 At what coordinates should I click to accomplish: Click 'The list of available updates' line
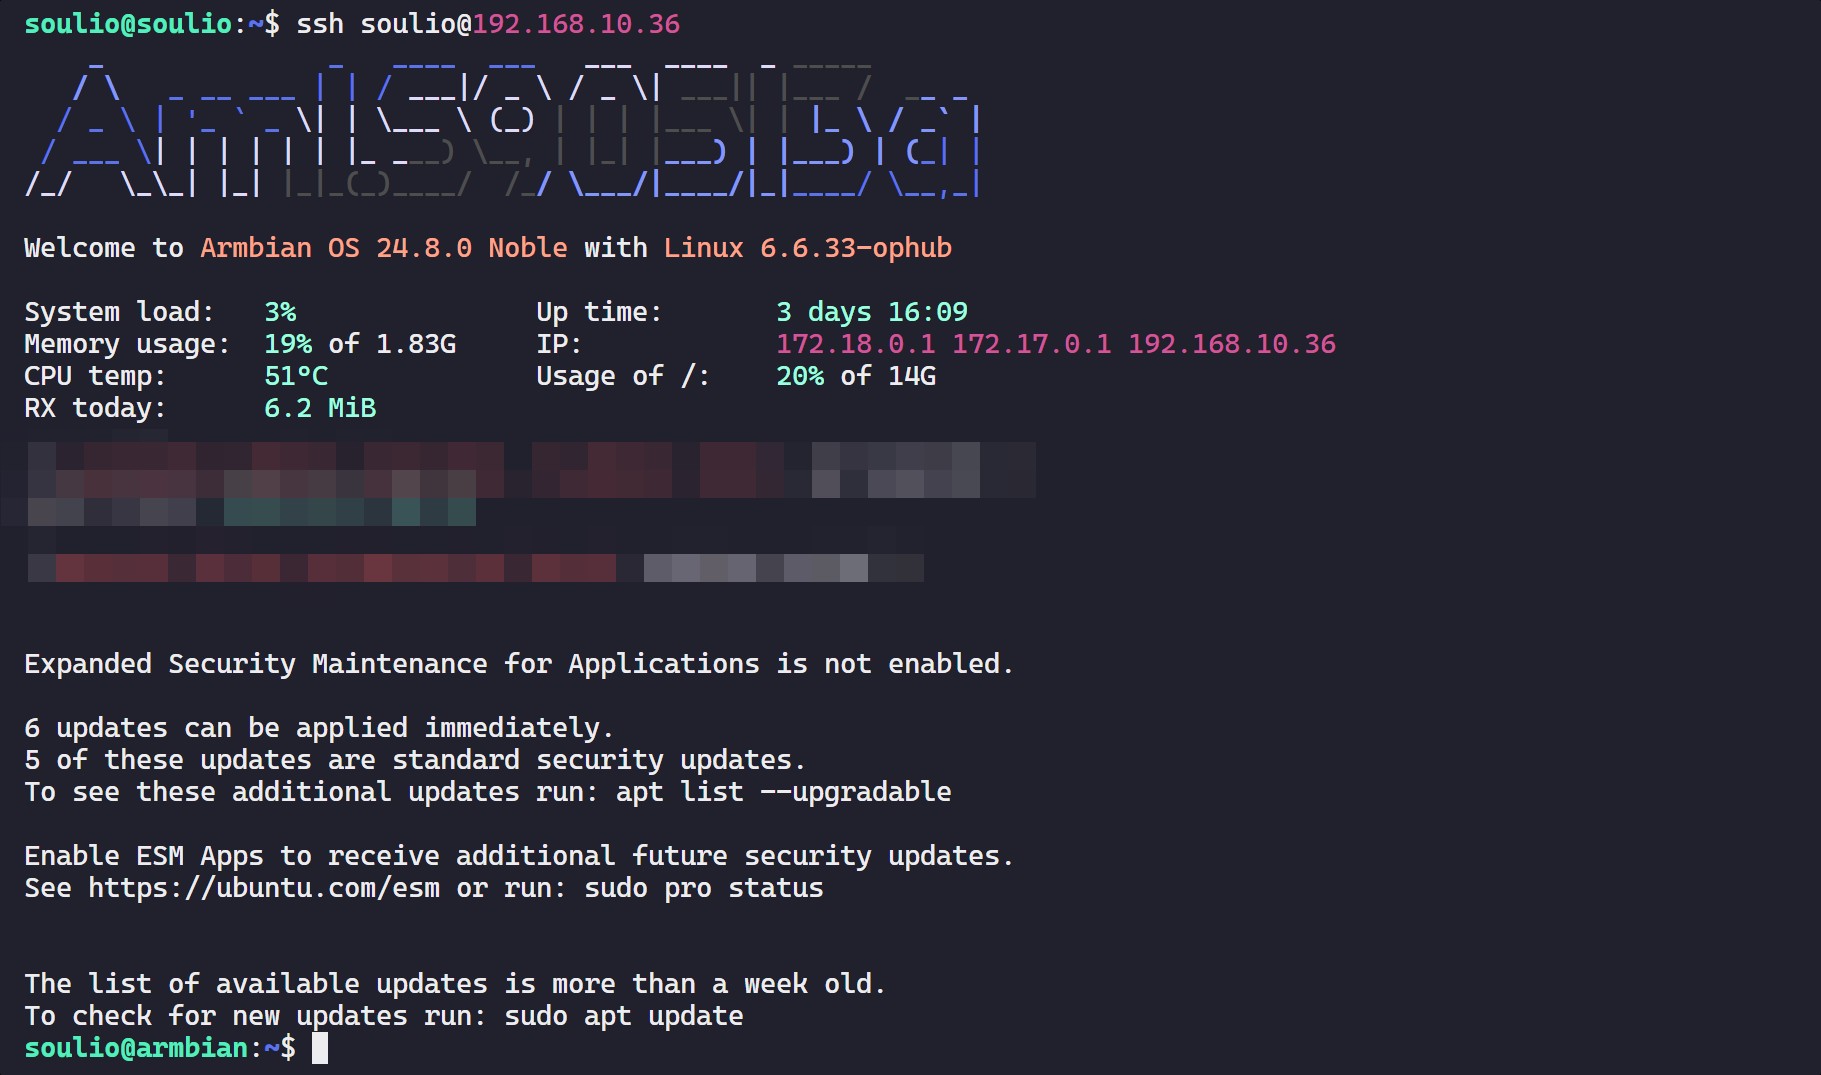click(x=455, y=984)
